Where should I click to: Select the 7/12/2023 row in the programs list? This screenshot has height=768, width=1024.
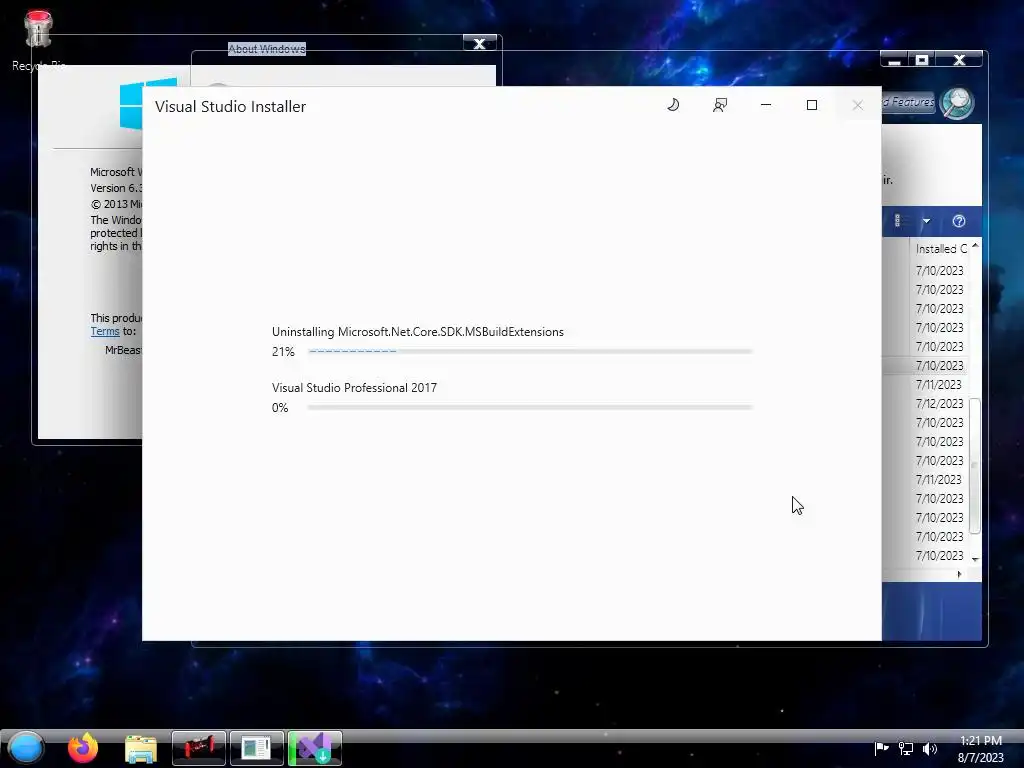click(x=939, y=404)
